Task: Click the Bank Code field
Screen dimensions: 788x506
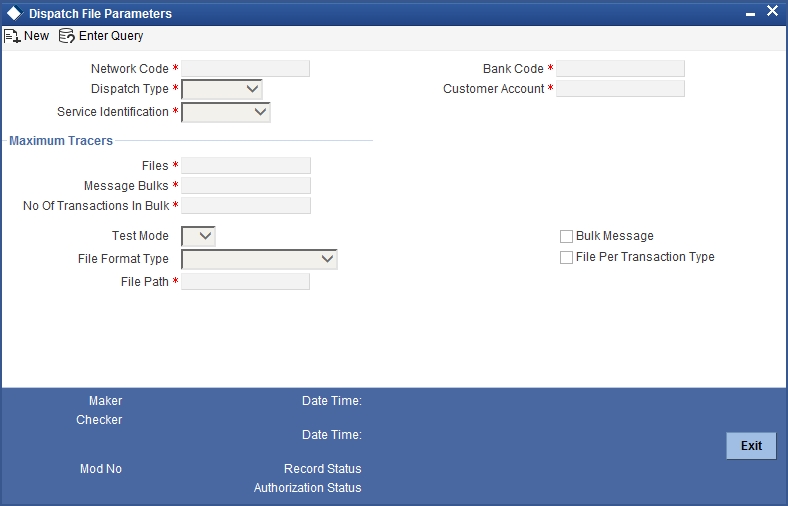Action: pos(620,69)
